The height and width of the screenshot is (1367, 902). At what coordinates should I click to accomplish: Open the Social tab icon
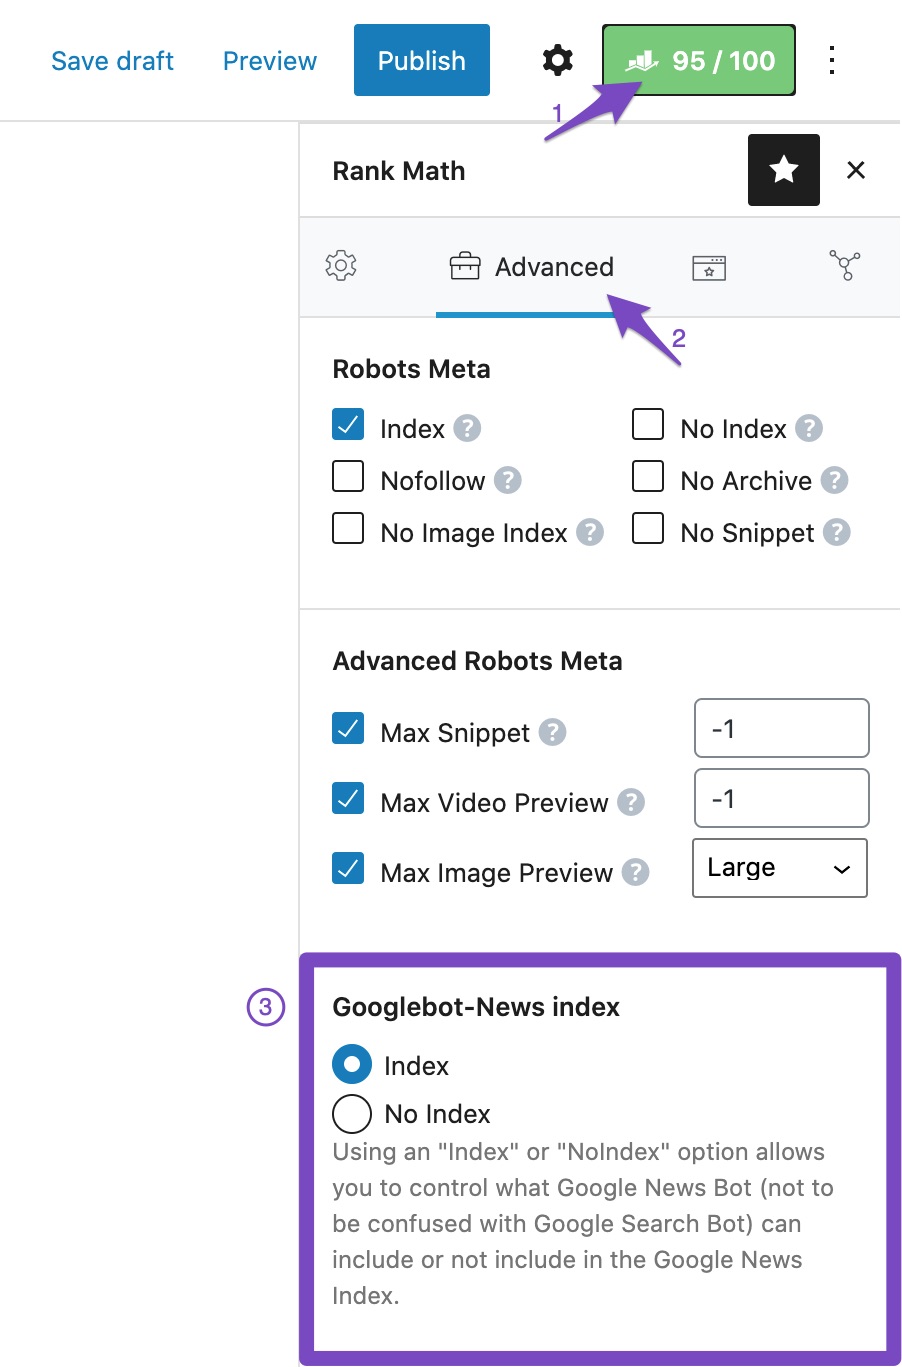coord(845,265)
